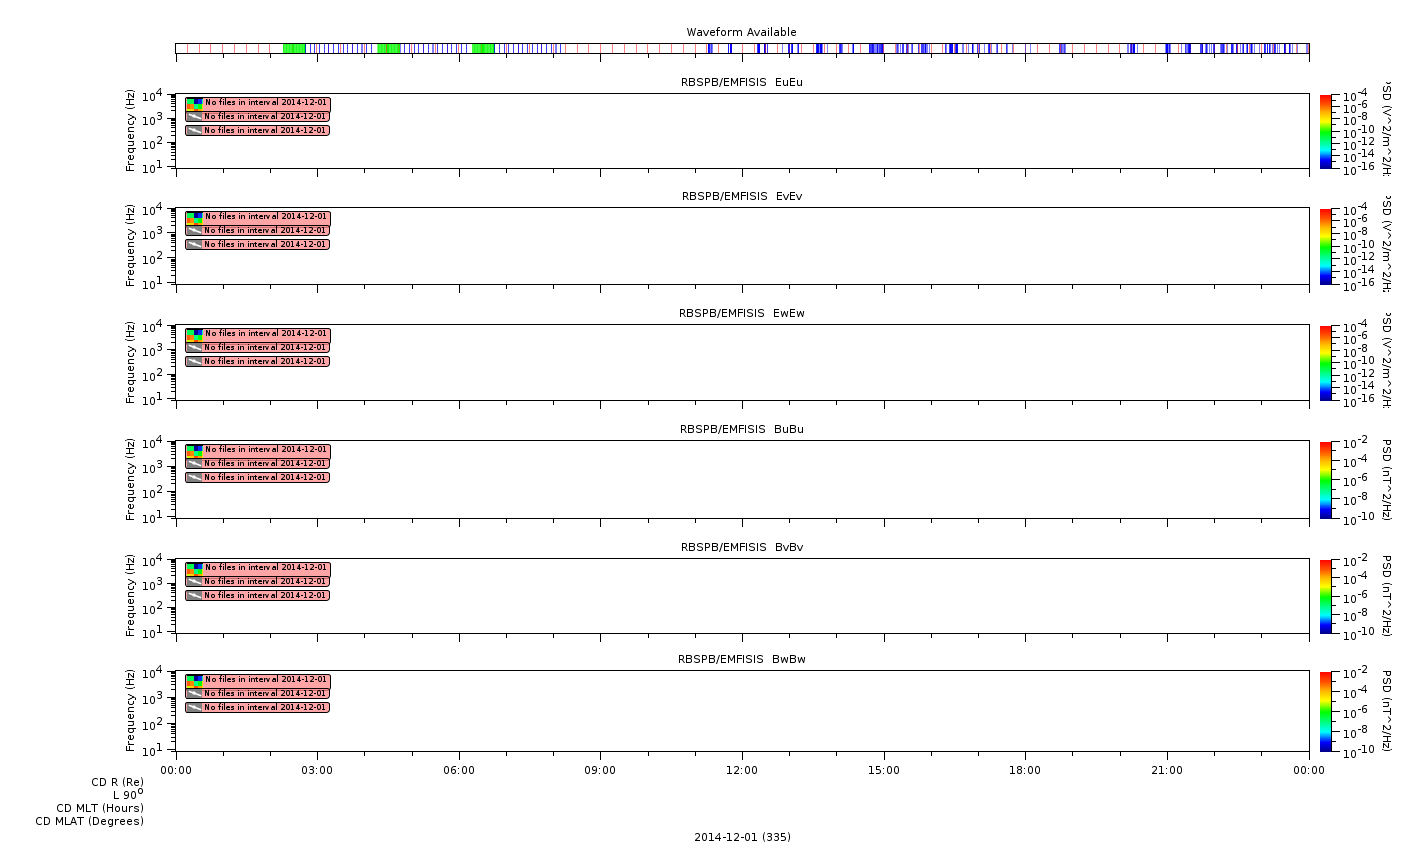
Task: Click the spectrogram icon in the EwEw panel
Action: [x=194, y=334]
